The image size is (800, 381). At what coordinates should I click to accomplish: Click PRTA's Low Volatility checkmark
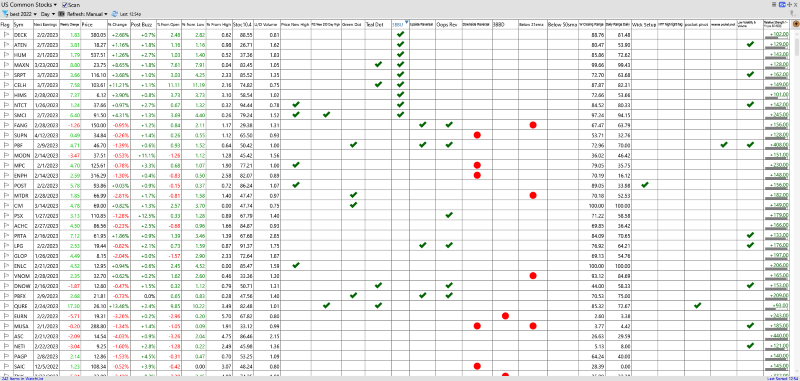coord(749,235)
